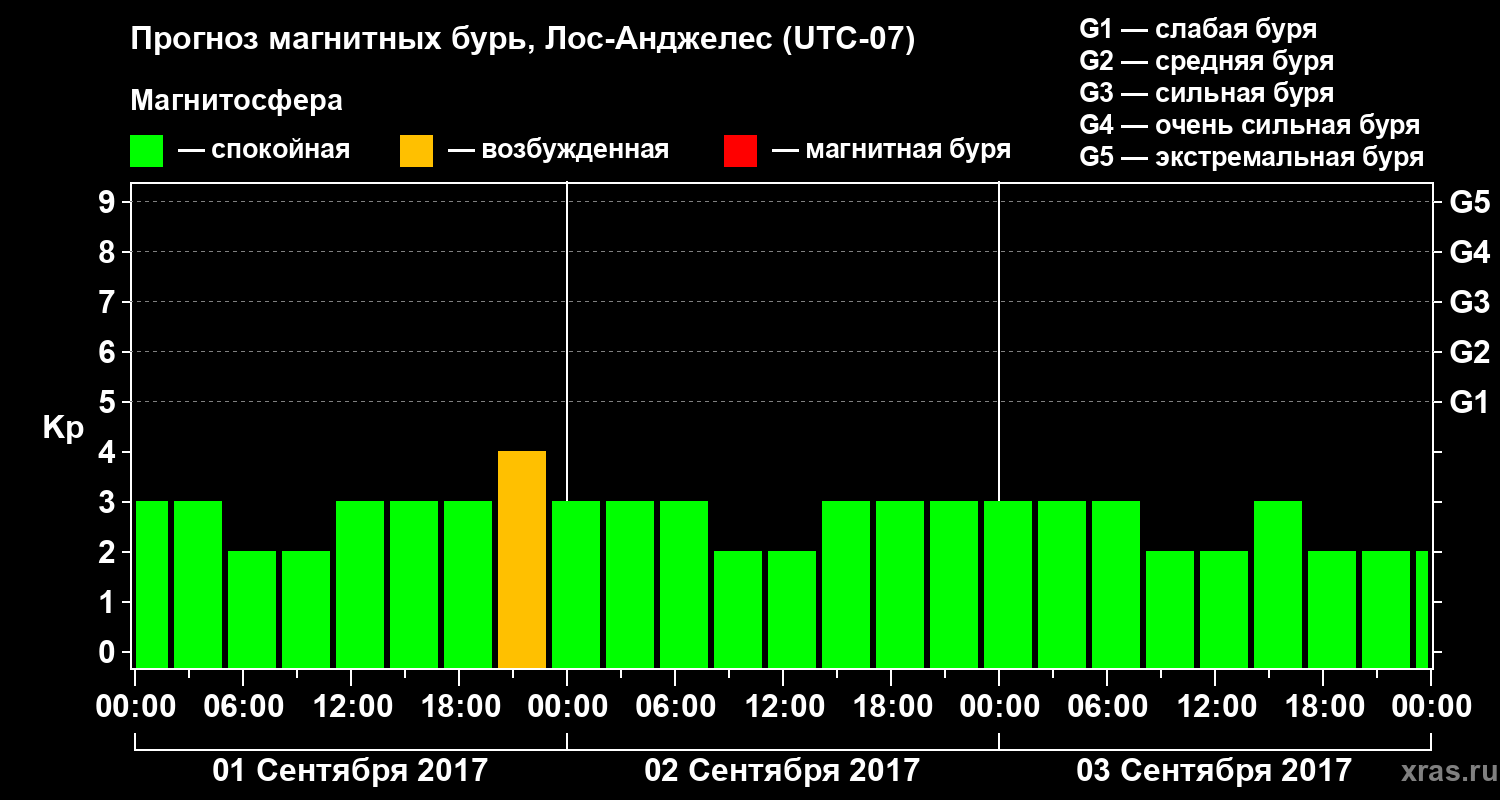Viewport: 1500px width, 800px height.
Task: Click the date label "01 Сентября 2017"
Action: (x=350, y=771)
